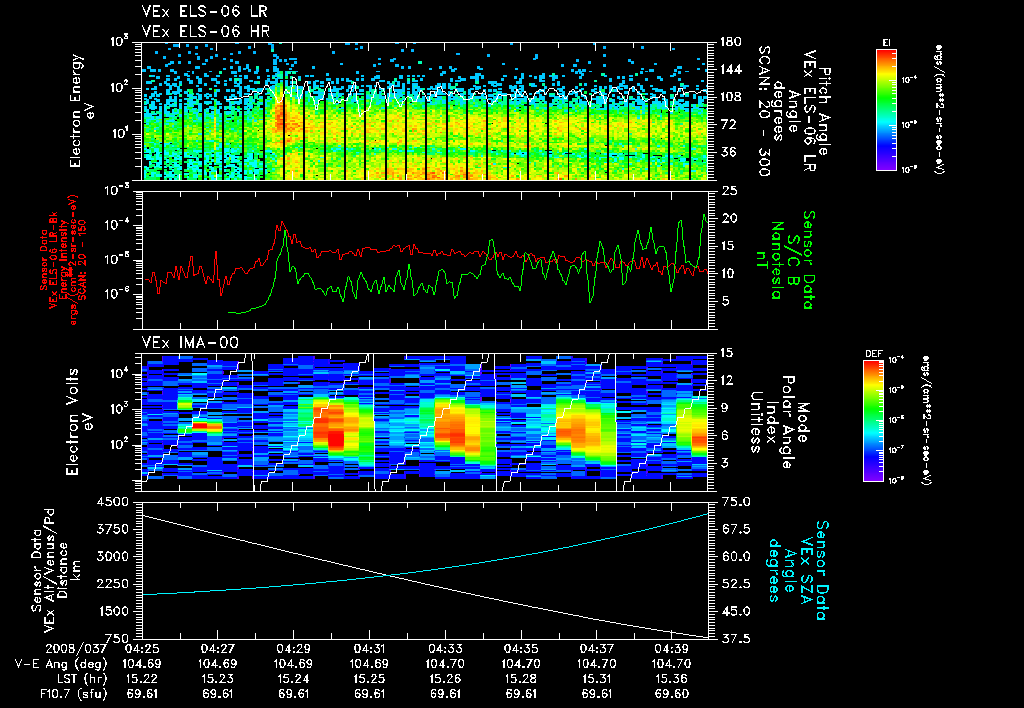This screenshot has width=1024, height=708.
Task: Click the 'Electron Energy eV' axis label
Action: [82, 112]
